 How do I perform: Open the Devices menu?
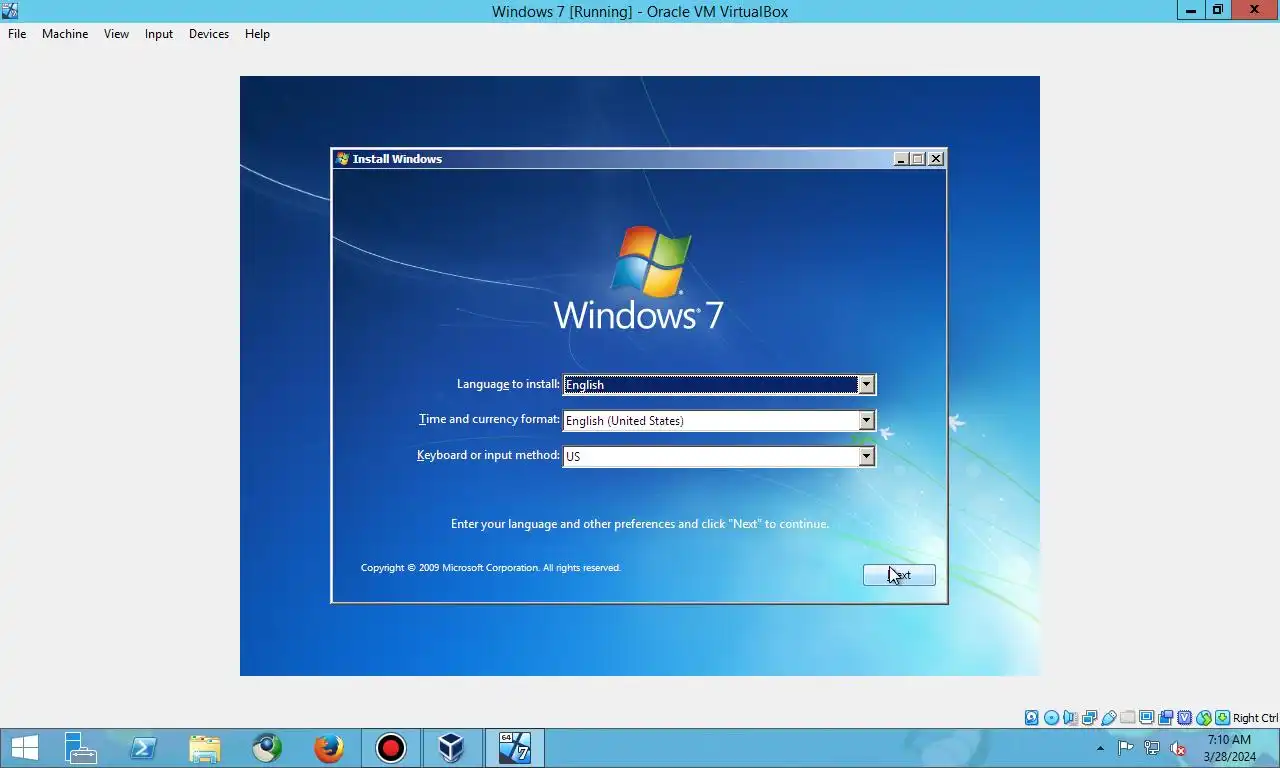pyautogui.click(x=208, y=33)
